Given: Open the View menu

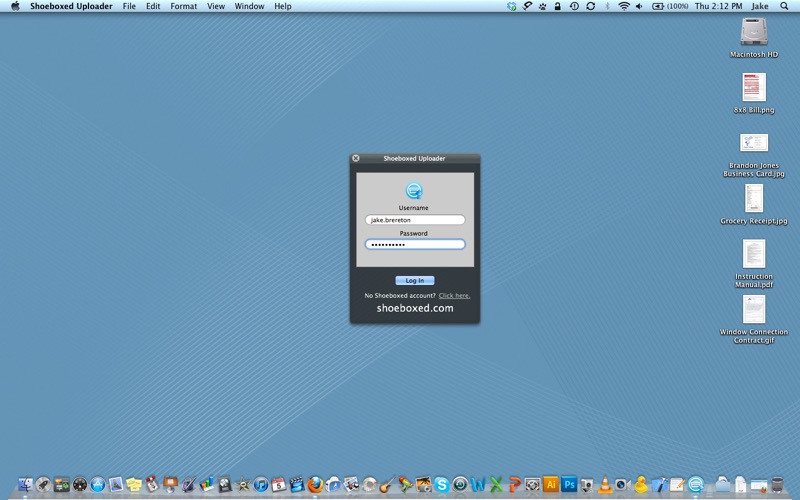Looking at the screenshot, I should coord(216,6).
